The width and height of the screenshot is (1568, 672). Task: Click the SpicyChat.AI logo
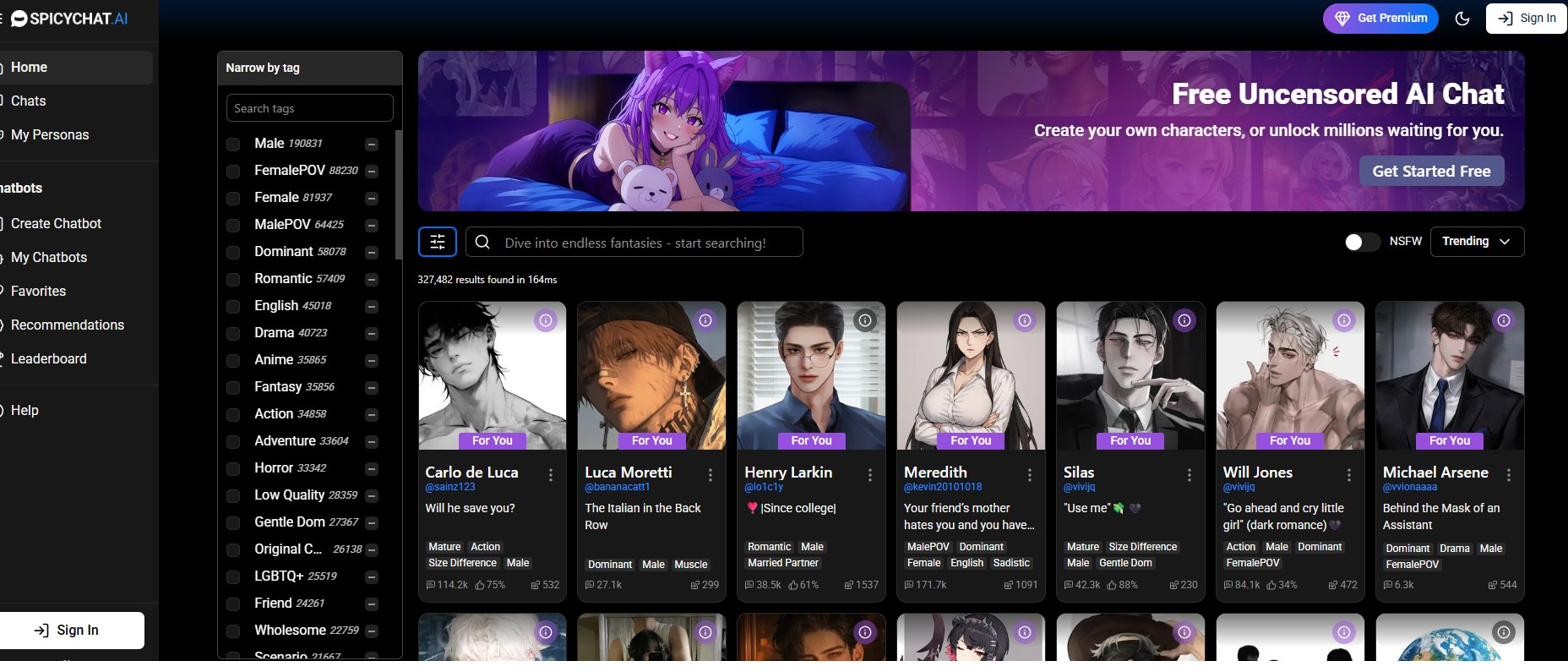pos(69,18)
